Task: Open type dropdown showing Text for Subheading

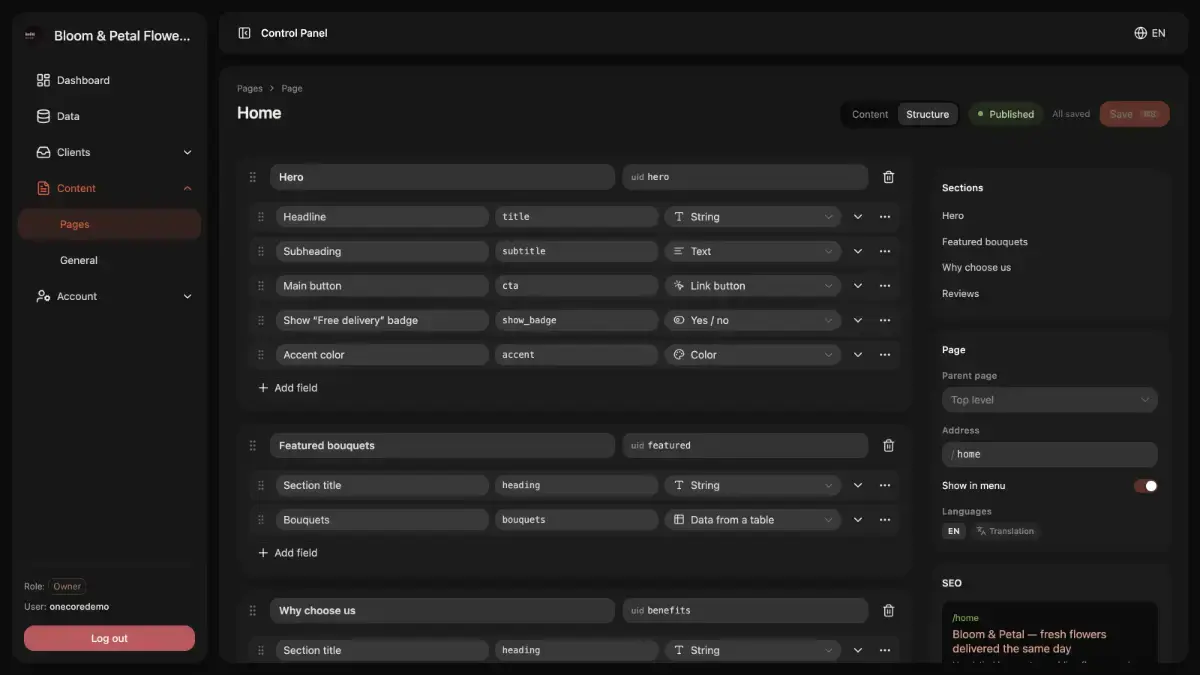Action: tap(753, 251)
